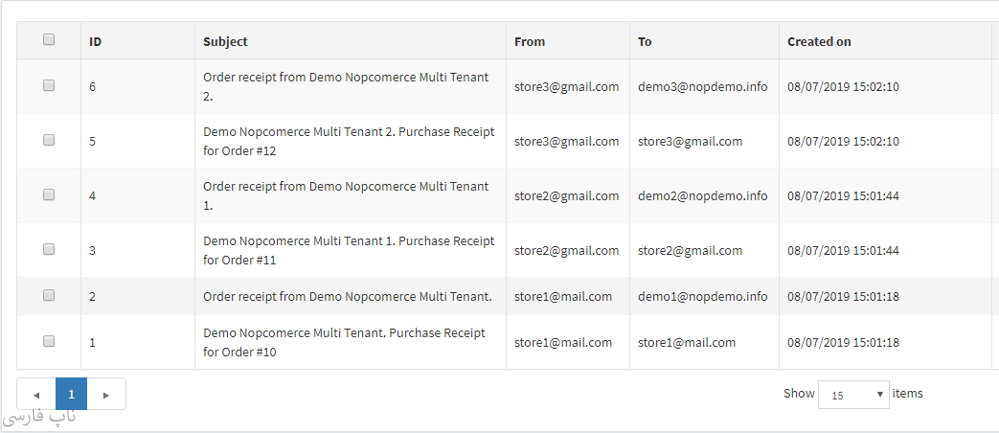Click the From column header
The image size is (999, 433).
click(529, 42)
